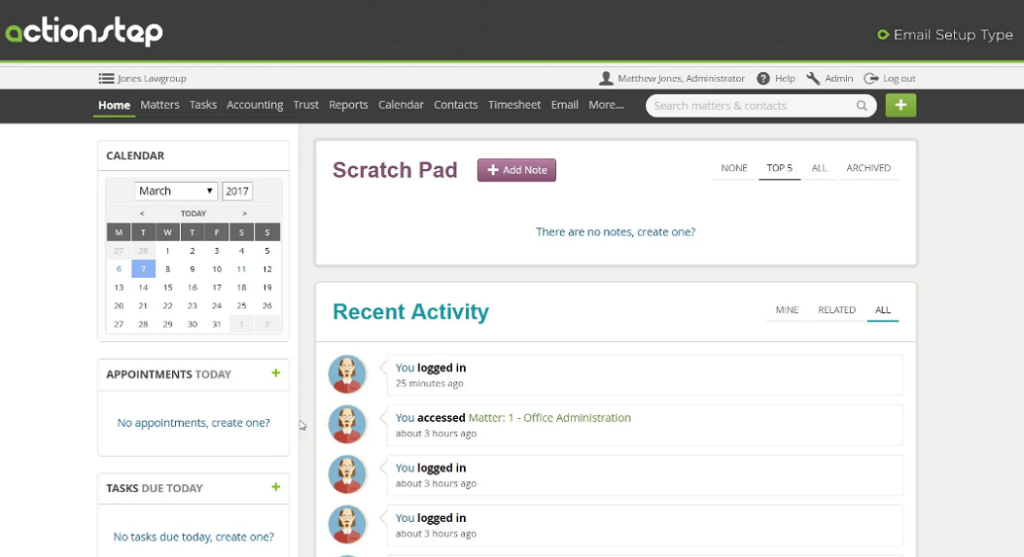Click the search magnifier icon

click(862, 106)
